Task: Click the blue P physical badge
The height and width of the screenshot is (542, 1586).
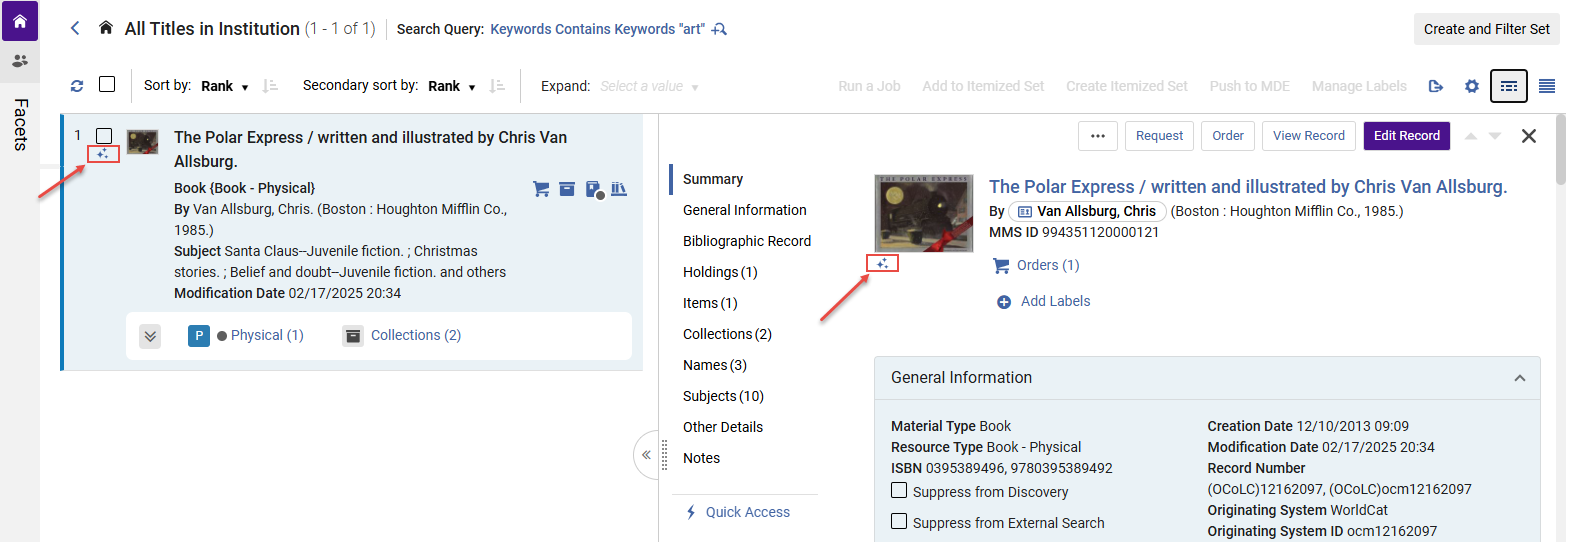Action: (x=199, y=336)
